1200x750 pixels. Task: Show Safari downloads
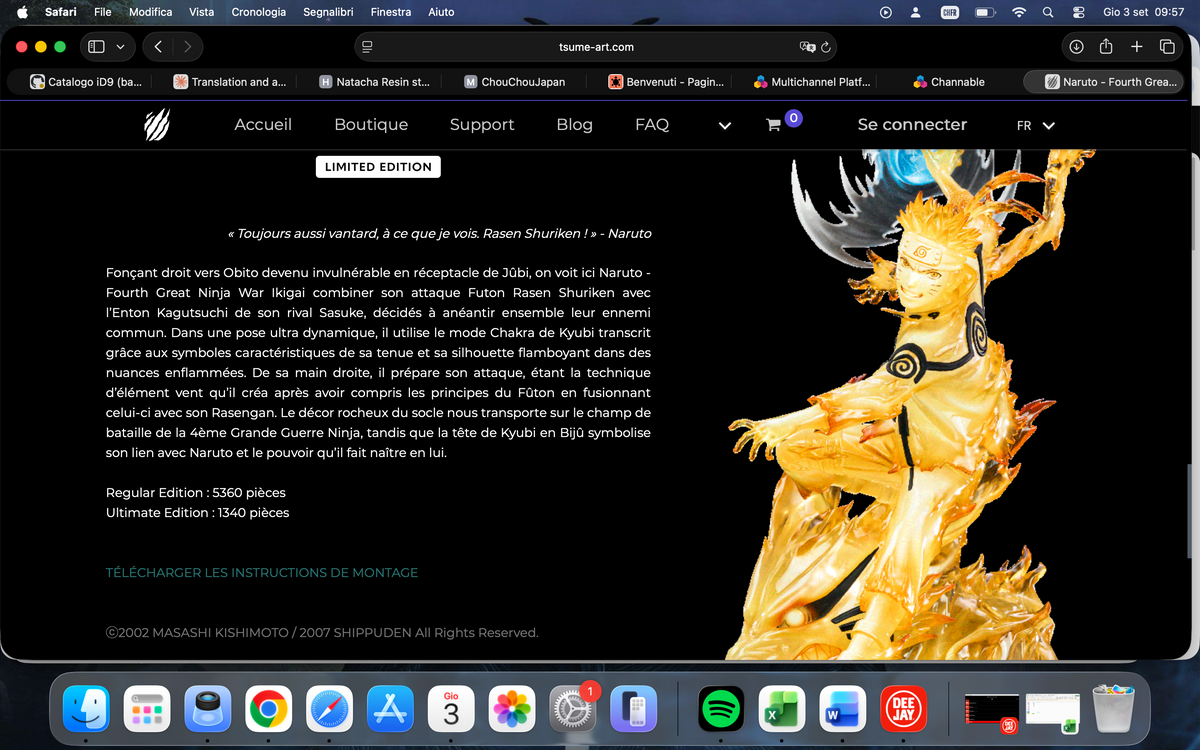[x=1076, y=46]
